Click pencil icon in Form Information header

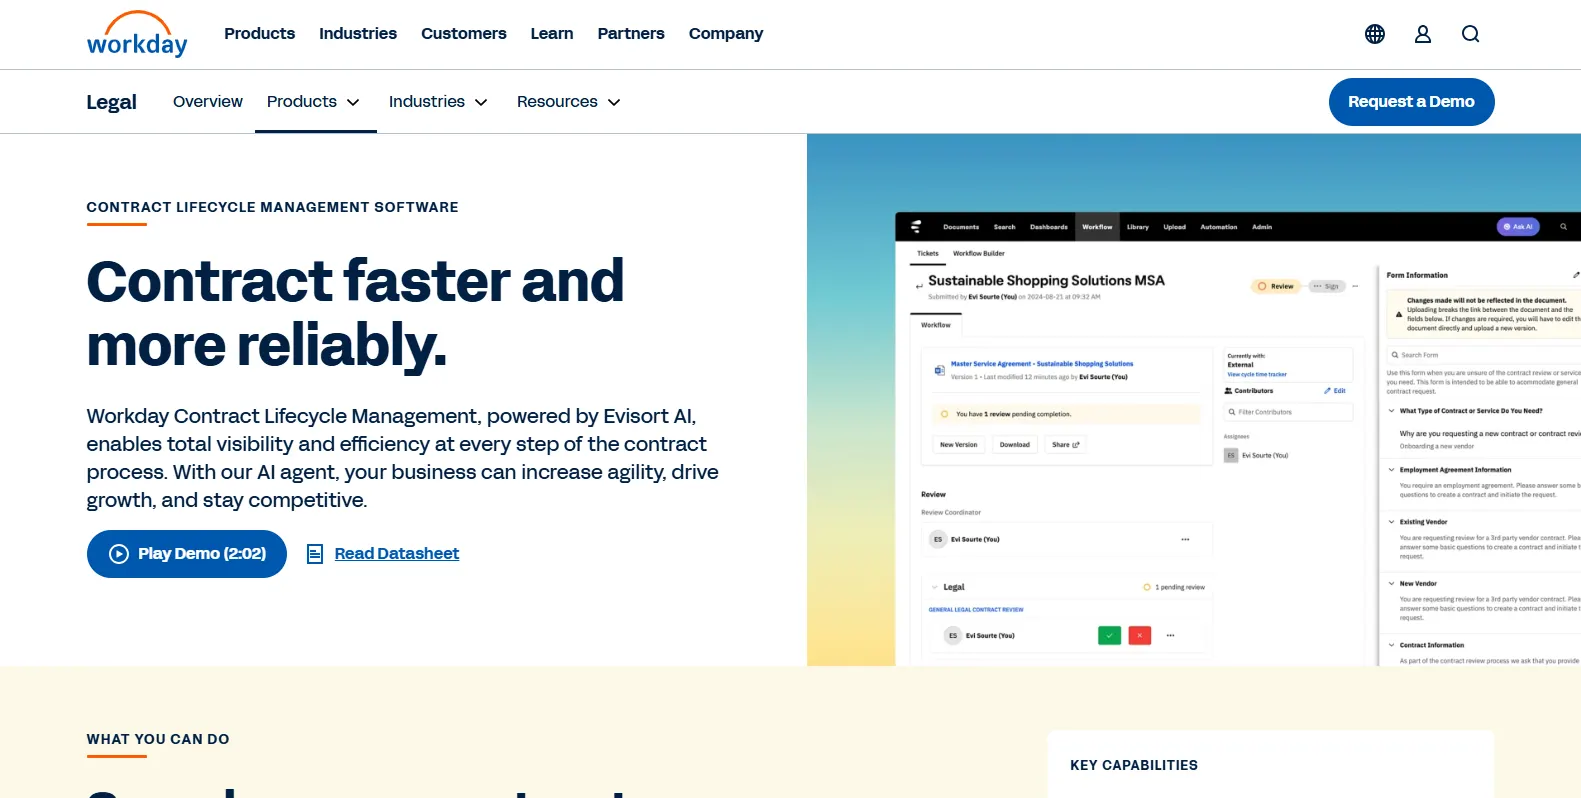click(1576, 275)
